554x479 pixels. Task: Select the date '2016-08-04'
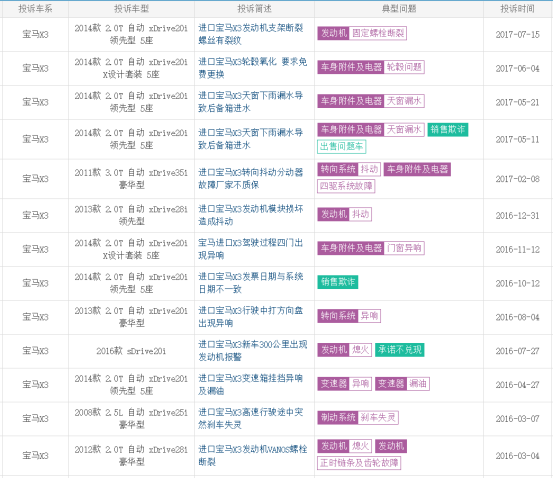(518, 318)
